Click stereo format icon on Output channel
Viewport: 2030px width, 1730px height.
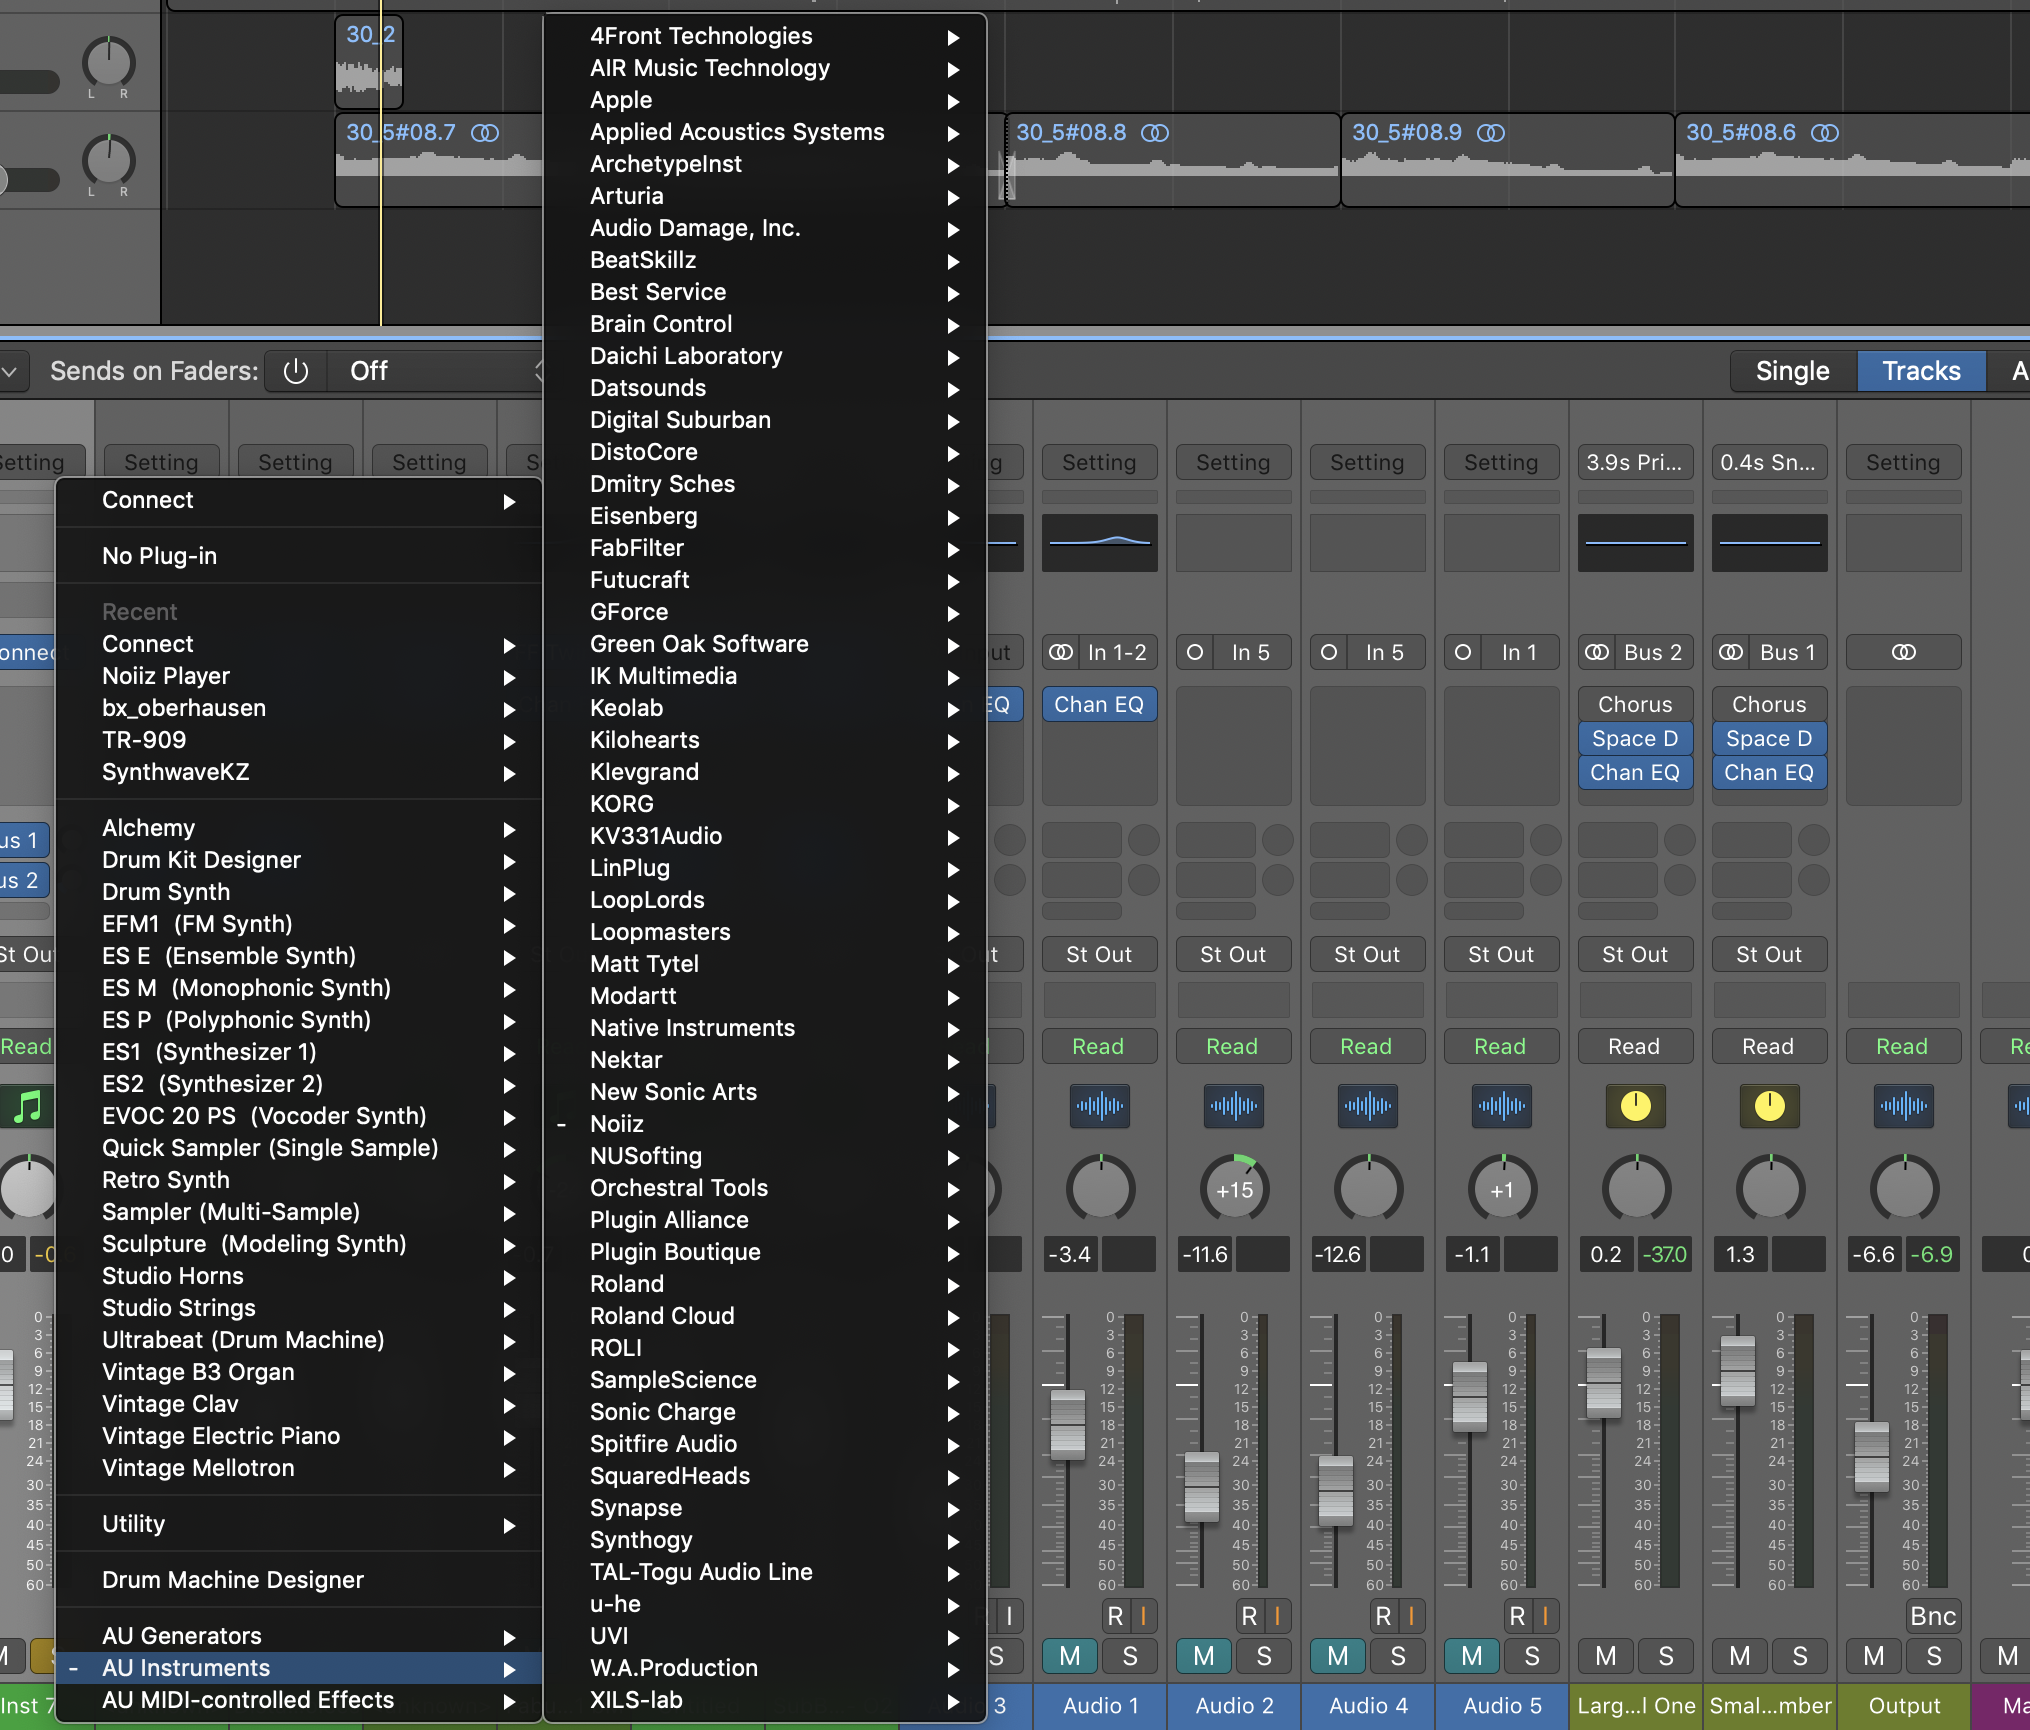(1904, 653)
